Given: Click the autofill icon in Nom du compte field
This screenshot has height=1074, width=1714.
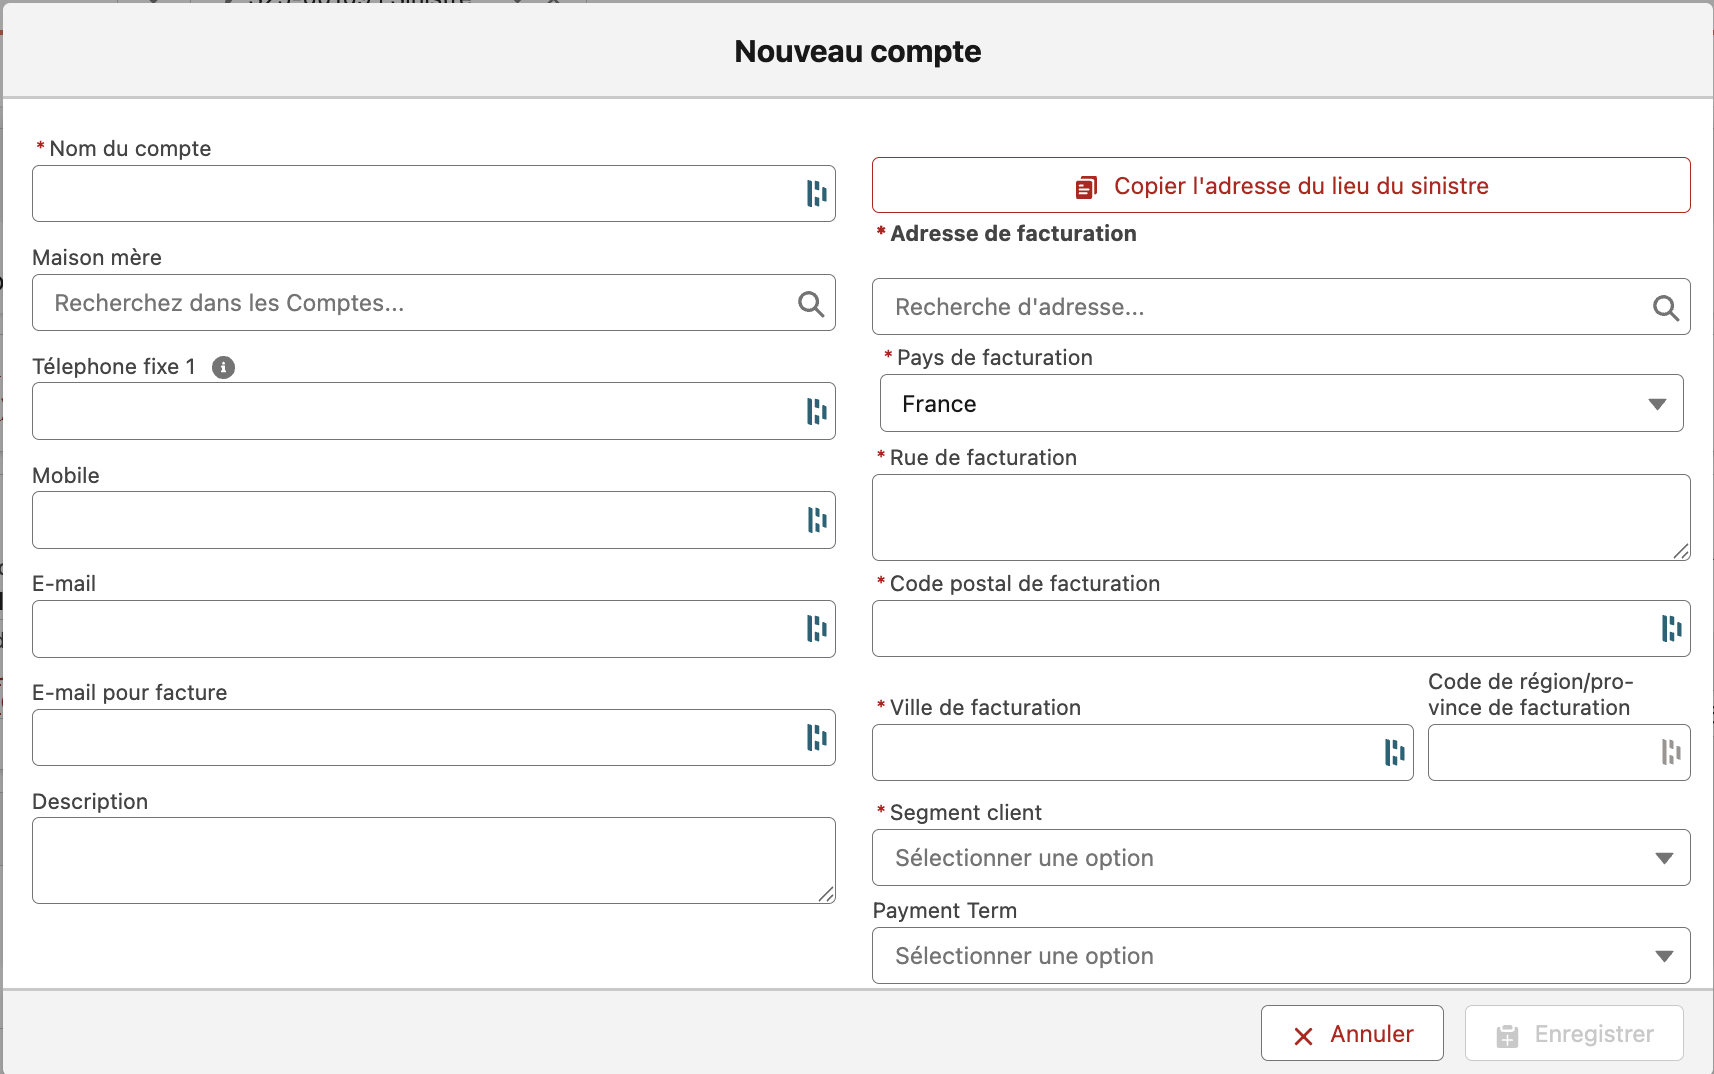Looking at the screenshot, I should coord(816,193).
